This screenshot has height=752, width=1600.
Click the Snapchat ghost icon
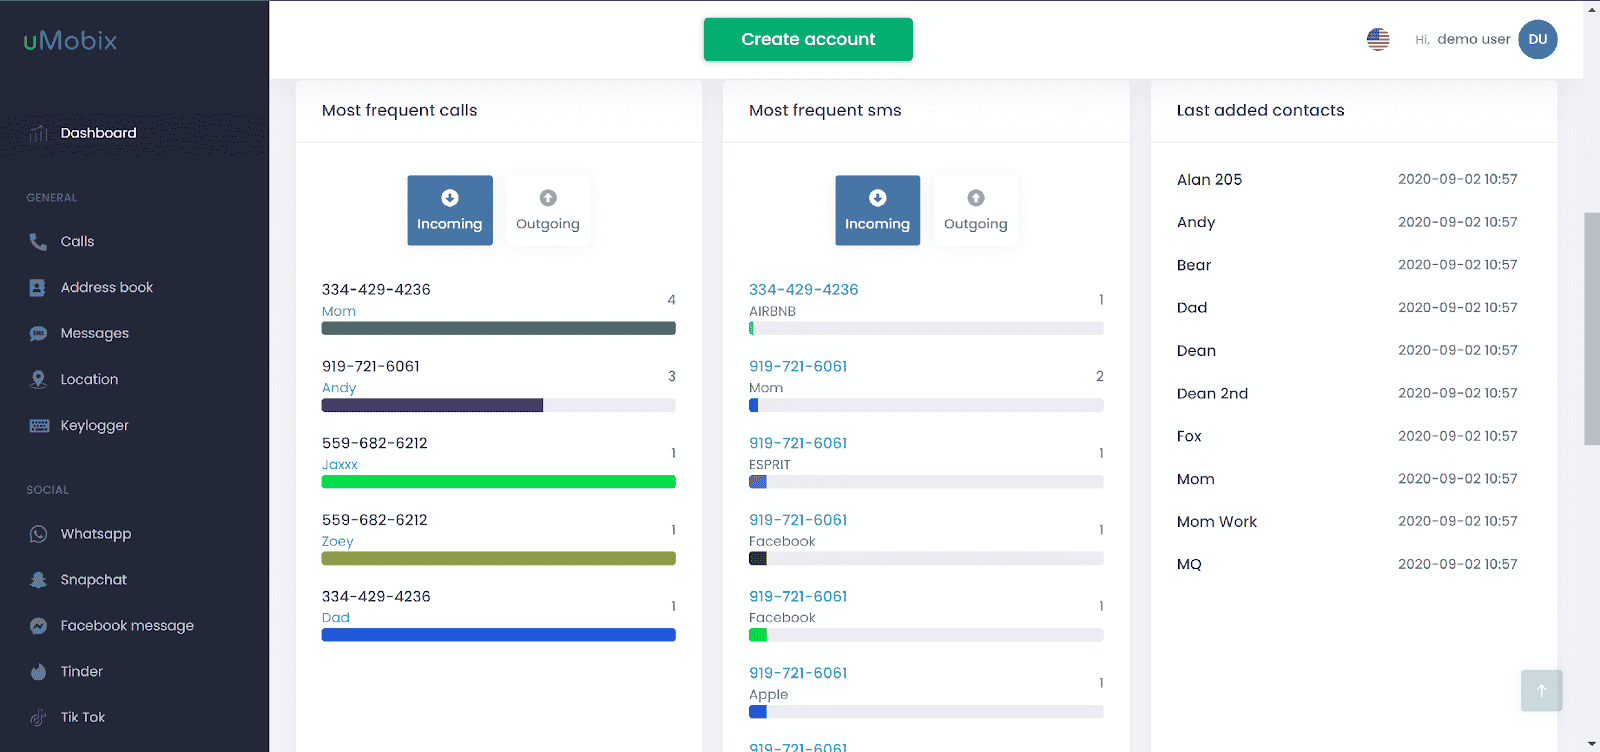(x=38, y=580)
